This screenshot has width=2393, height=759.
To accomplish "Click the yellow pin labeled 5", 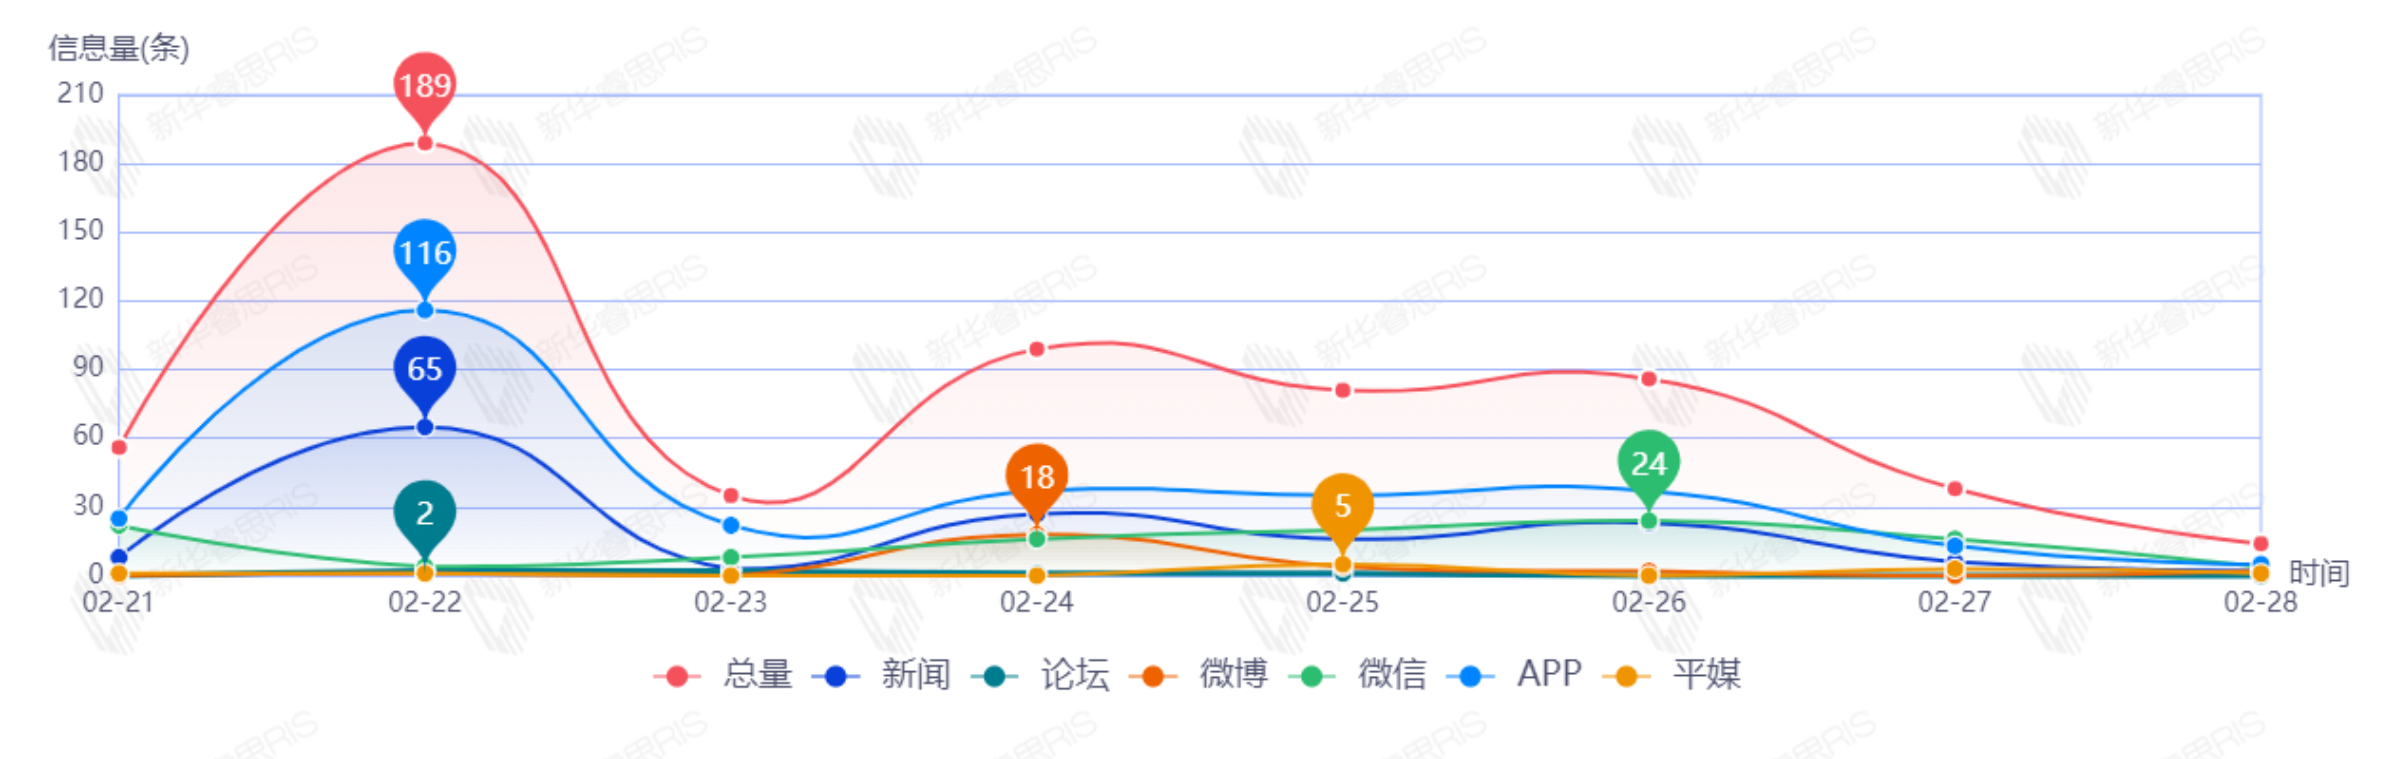I will (1342, 506).
